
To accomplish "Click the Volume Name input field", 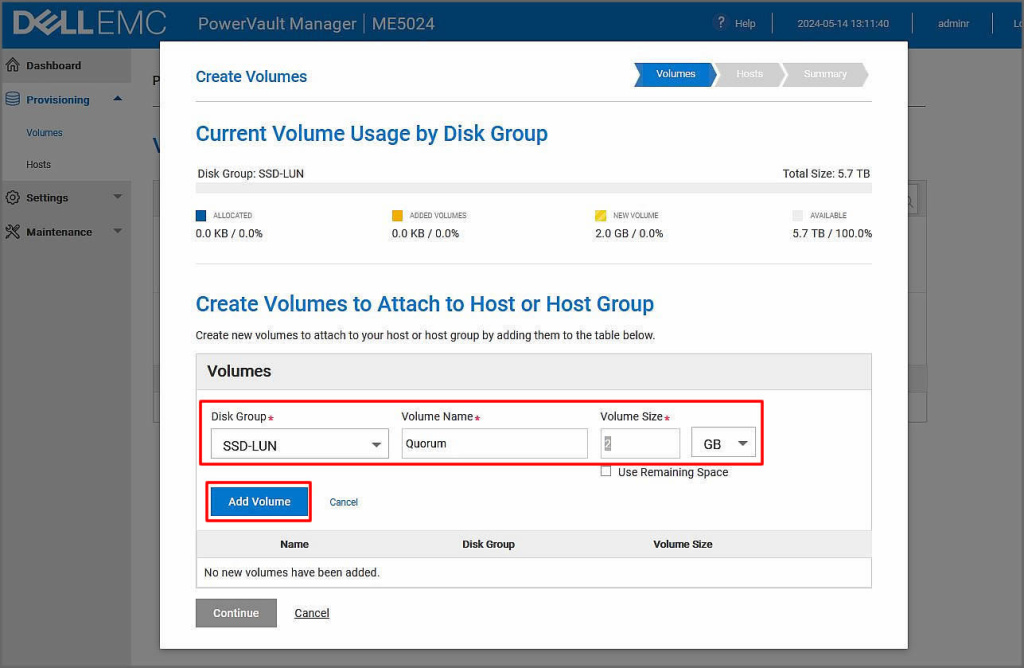I will pyautogui.click(x=494, y=444).
